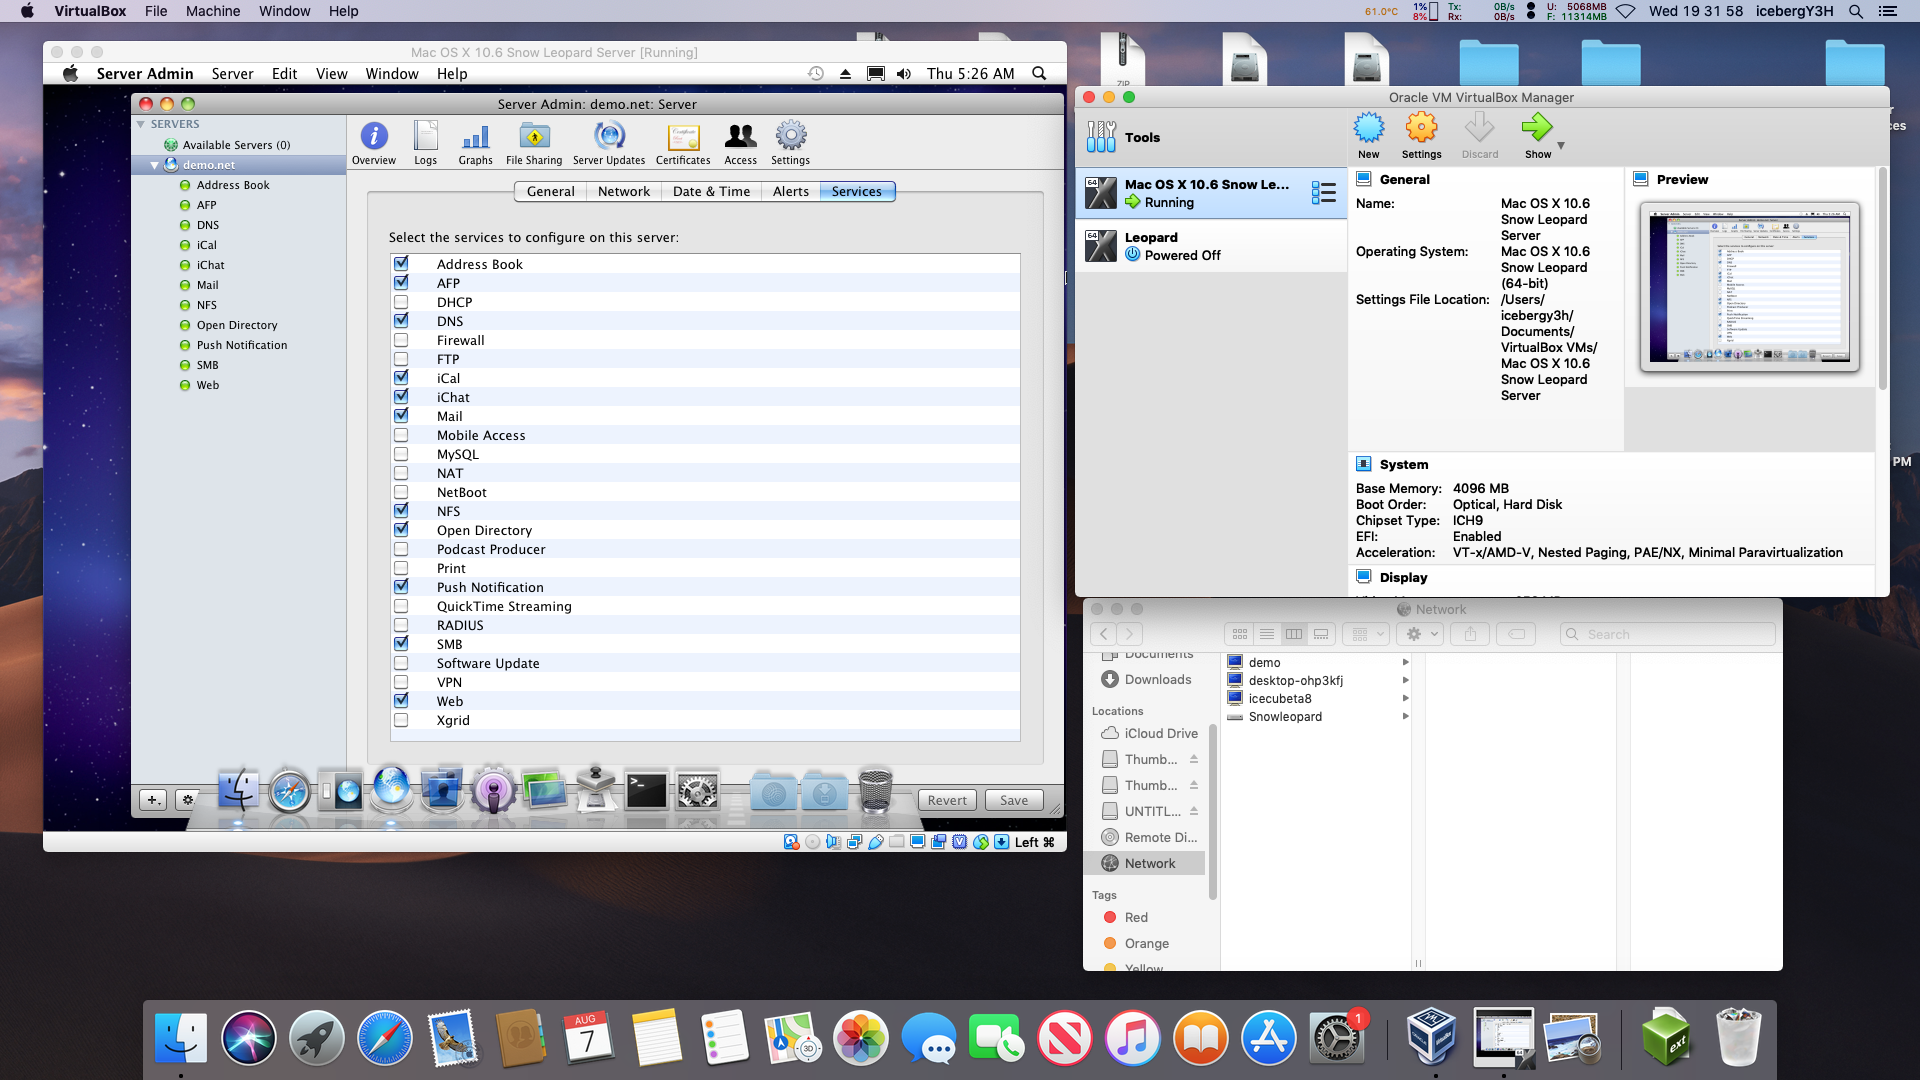Open Graphs in Server Admin toolbar

tap(476, 143)
